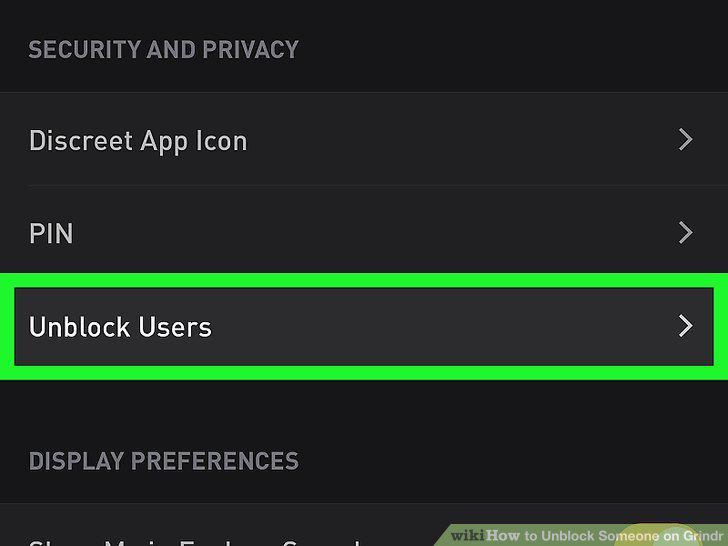This screenshot has height=546, width=728.
Task: Click the Discreet App Icon text label
Action: click(x=138, y=141)
